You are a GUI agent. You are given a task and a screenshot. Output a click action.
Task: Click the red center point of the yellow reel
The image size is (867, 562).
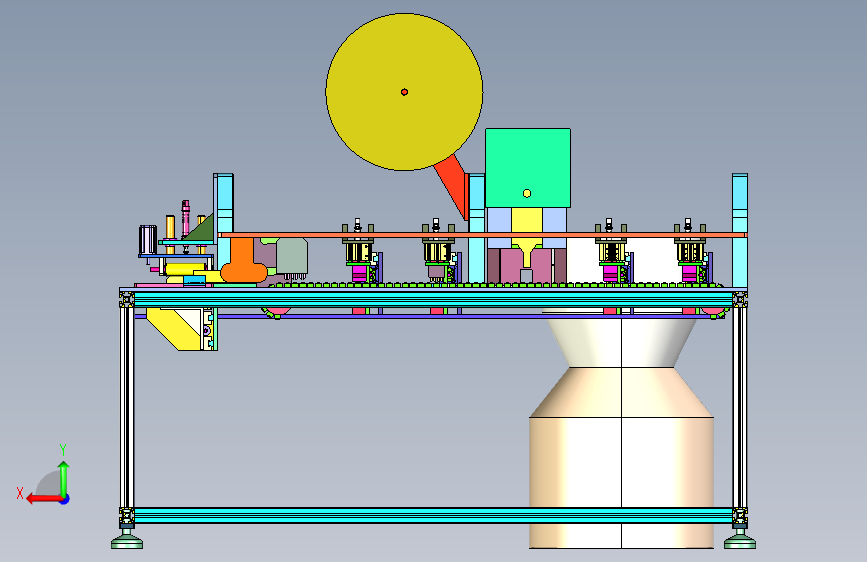pyautogui.click(x=404, y=92)
